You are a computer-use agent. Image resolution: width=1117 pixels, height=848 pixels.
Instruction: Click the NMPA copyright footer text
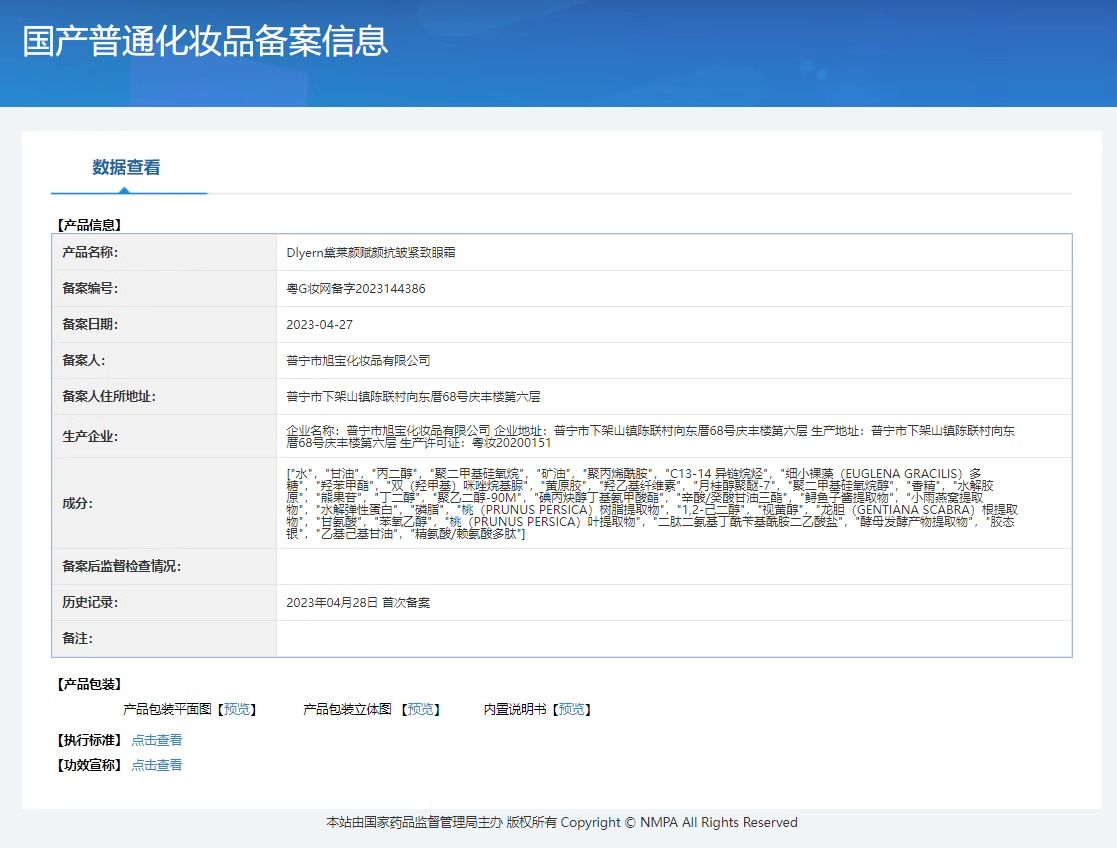[x=562, y=822]
